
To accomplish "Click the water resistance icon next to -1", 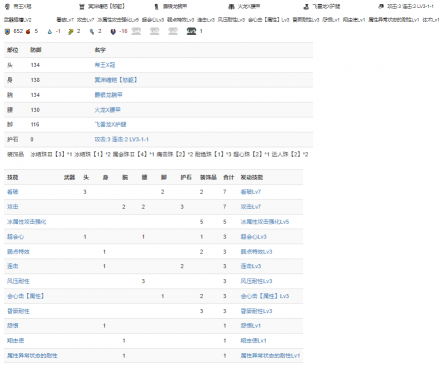I will click(50, 31).
